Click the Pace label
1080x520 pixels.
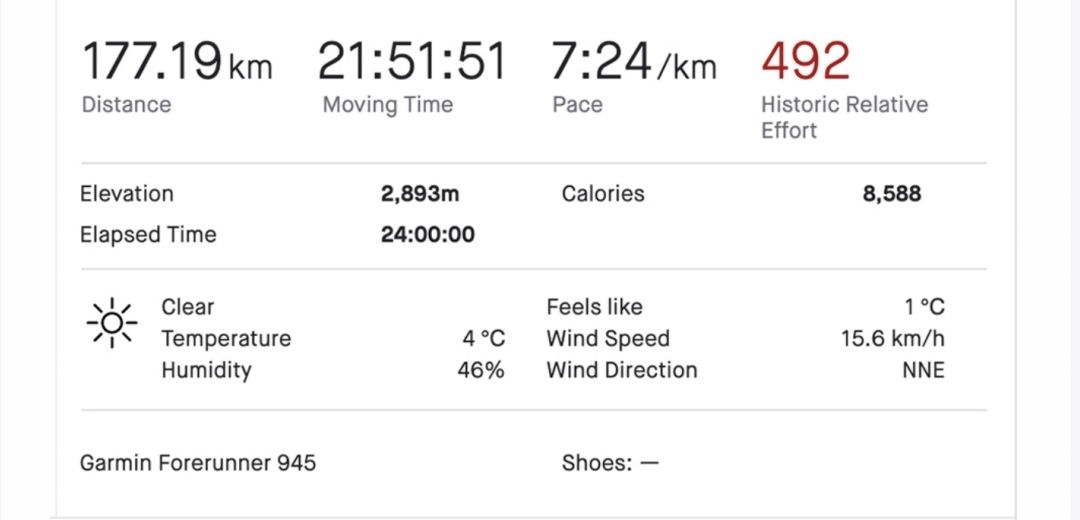tap(577, 105)
